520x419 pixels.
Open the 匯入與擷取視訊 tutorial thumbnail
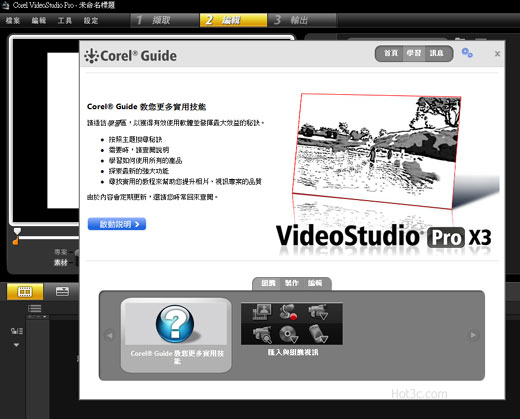pos(292,324)
